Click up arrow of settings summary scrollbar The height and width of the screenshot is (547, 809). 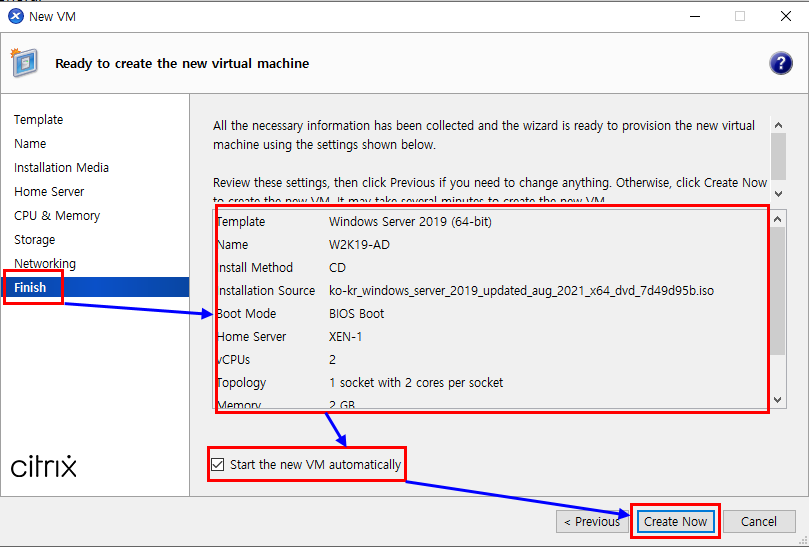[x=778, y=219]
